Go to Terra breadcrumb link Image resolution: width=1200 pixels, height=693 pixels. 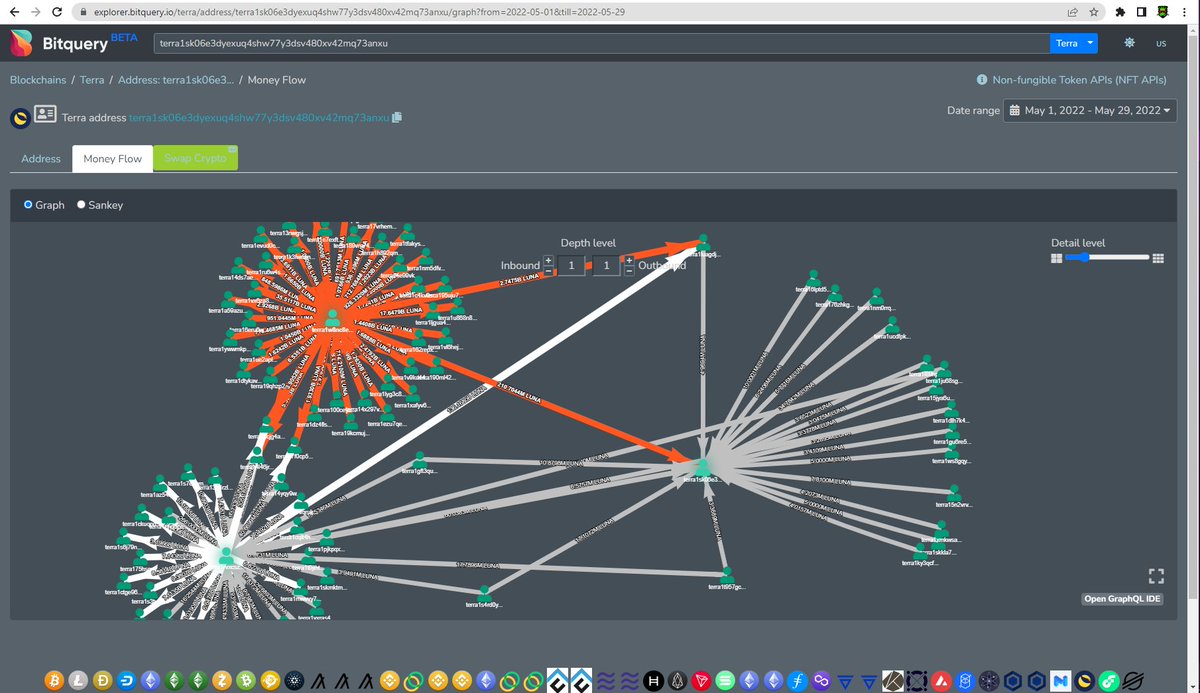click(92, 80)
